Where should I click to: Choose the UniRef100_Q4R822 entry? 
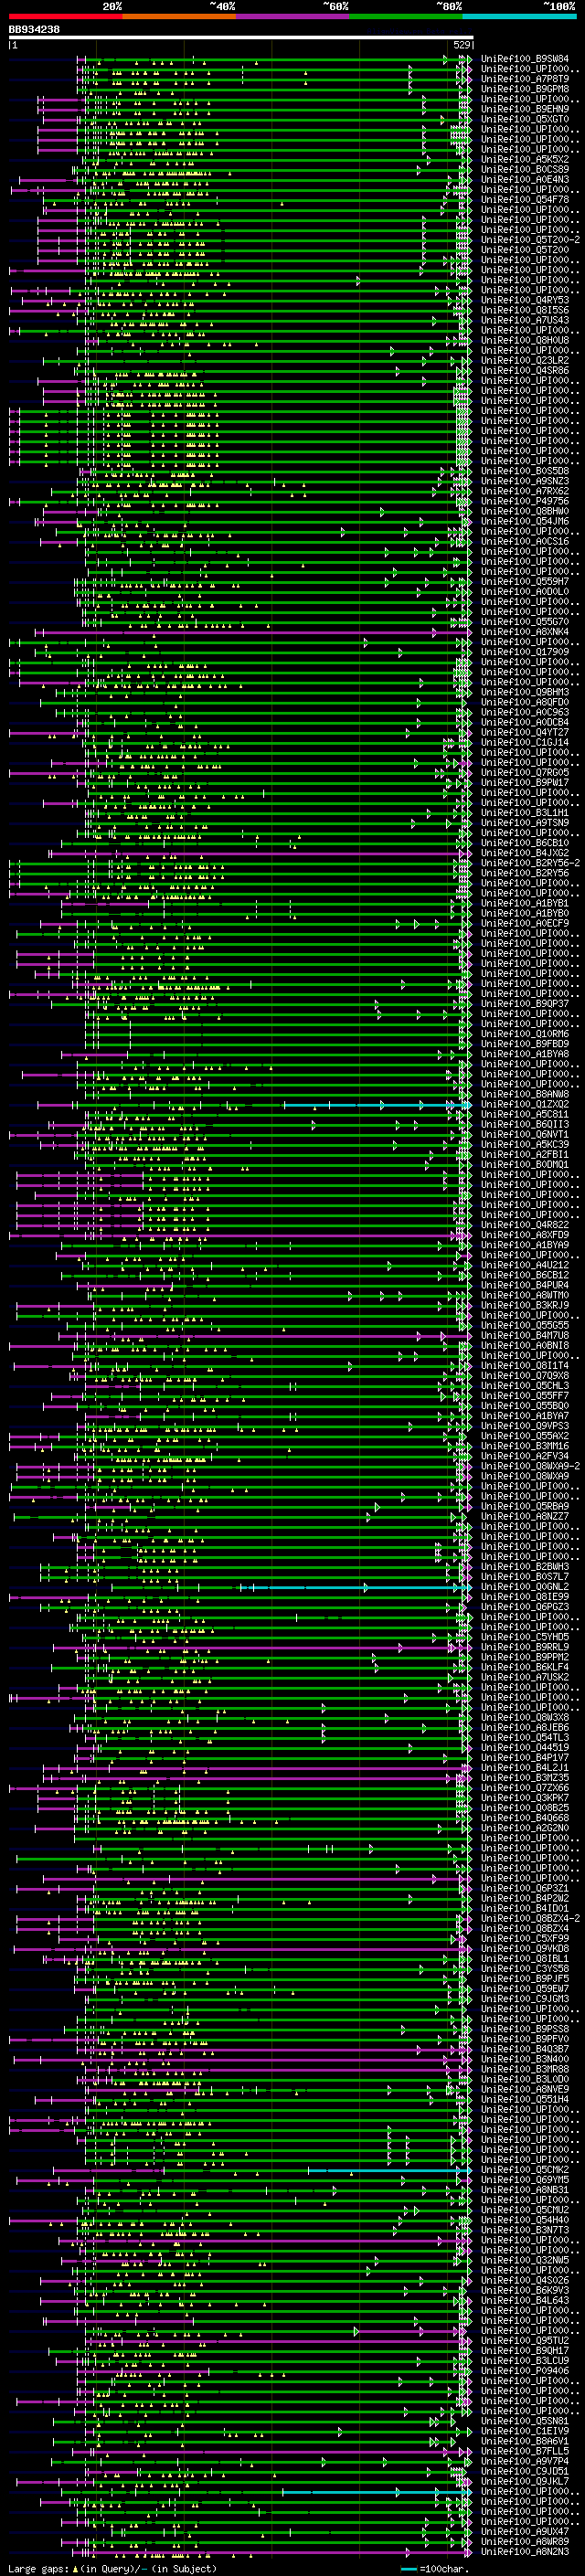tap(525, 1225)
